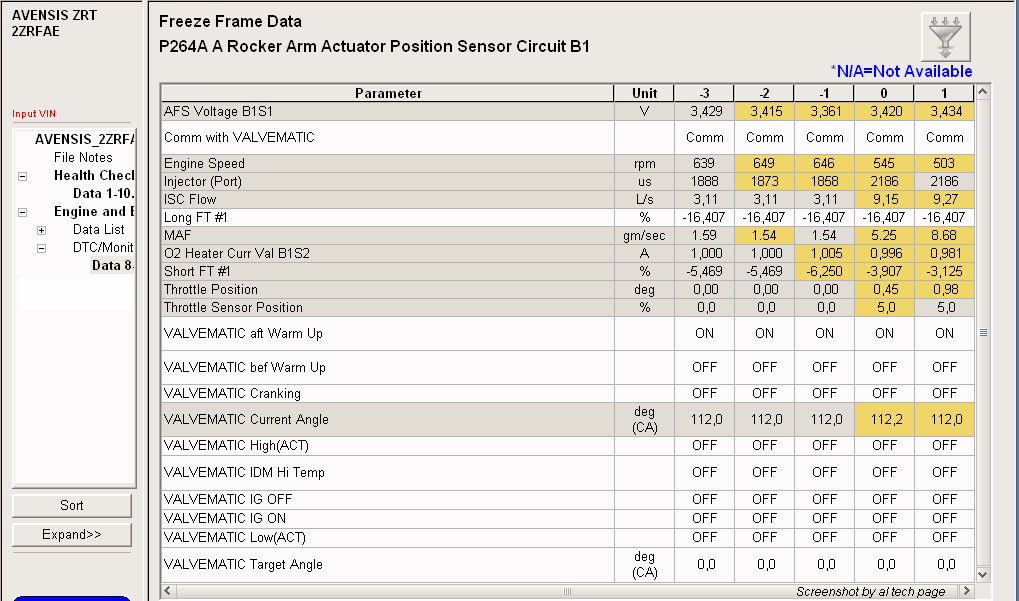Viewport: 1019px width, 601px height.
Task: Click the Unit column header
Action: (x=645, y=93)
